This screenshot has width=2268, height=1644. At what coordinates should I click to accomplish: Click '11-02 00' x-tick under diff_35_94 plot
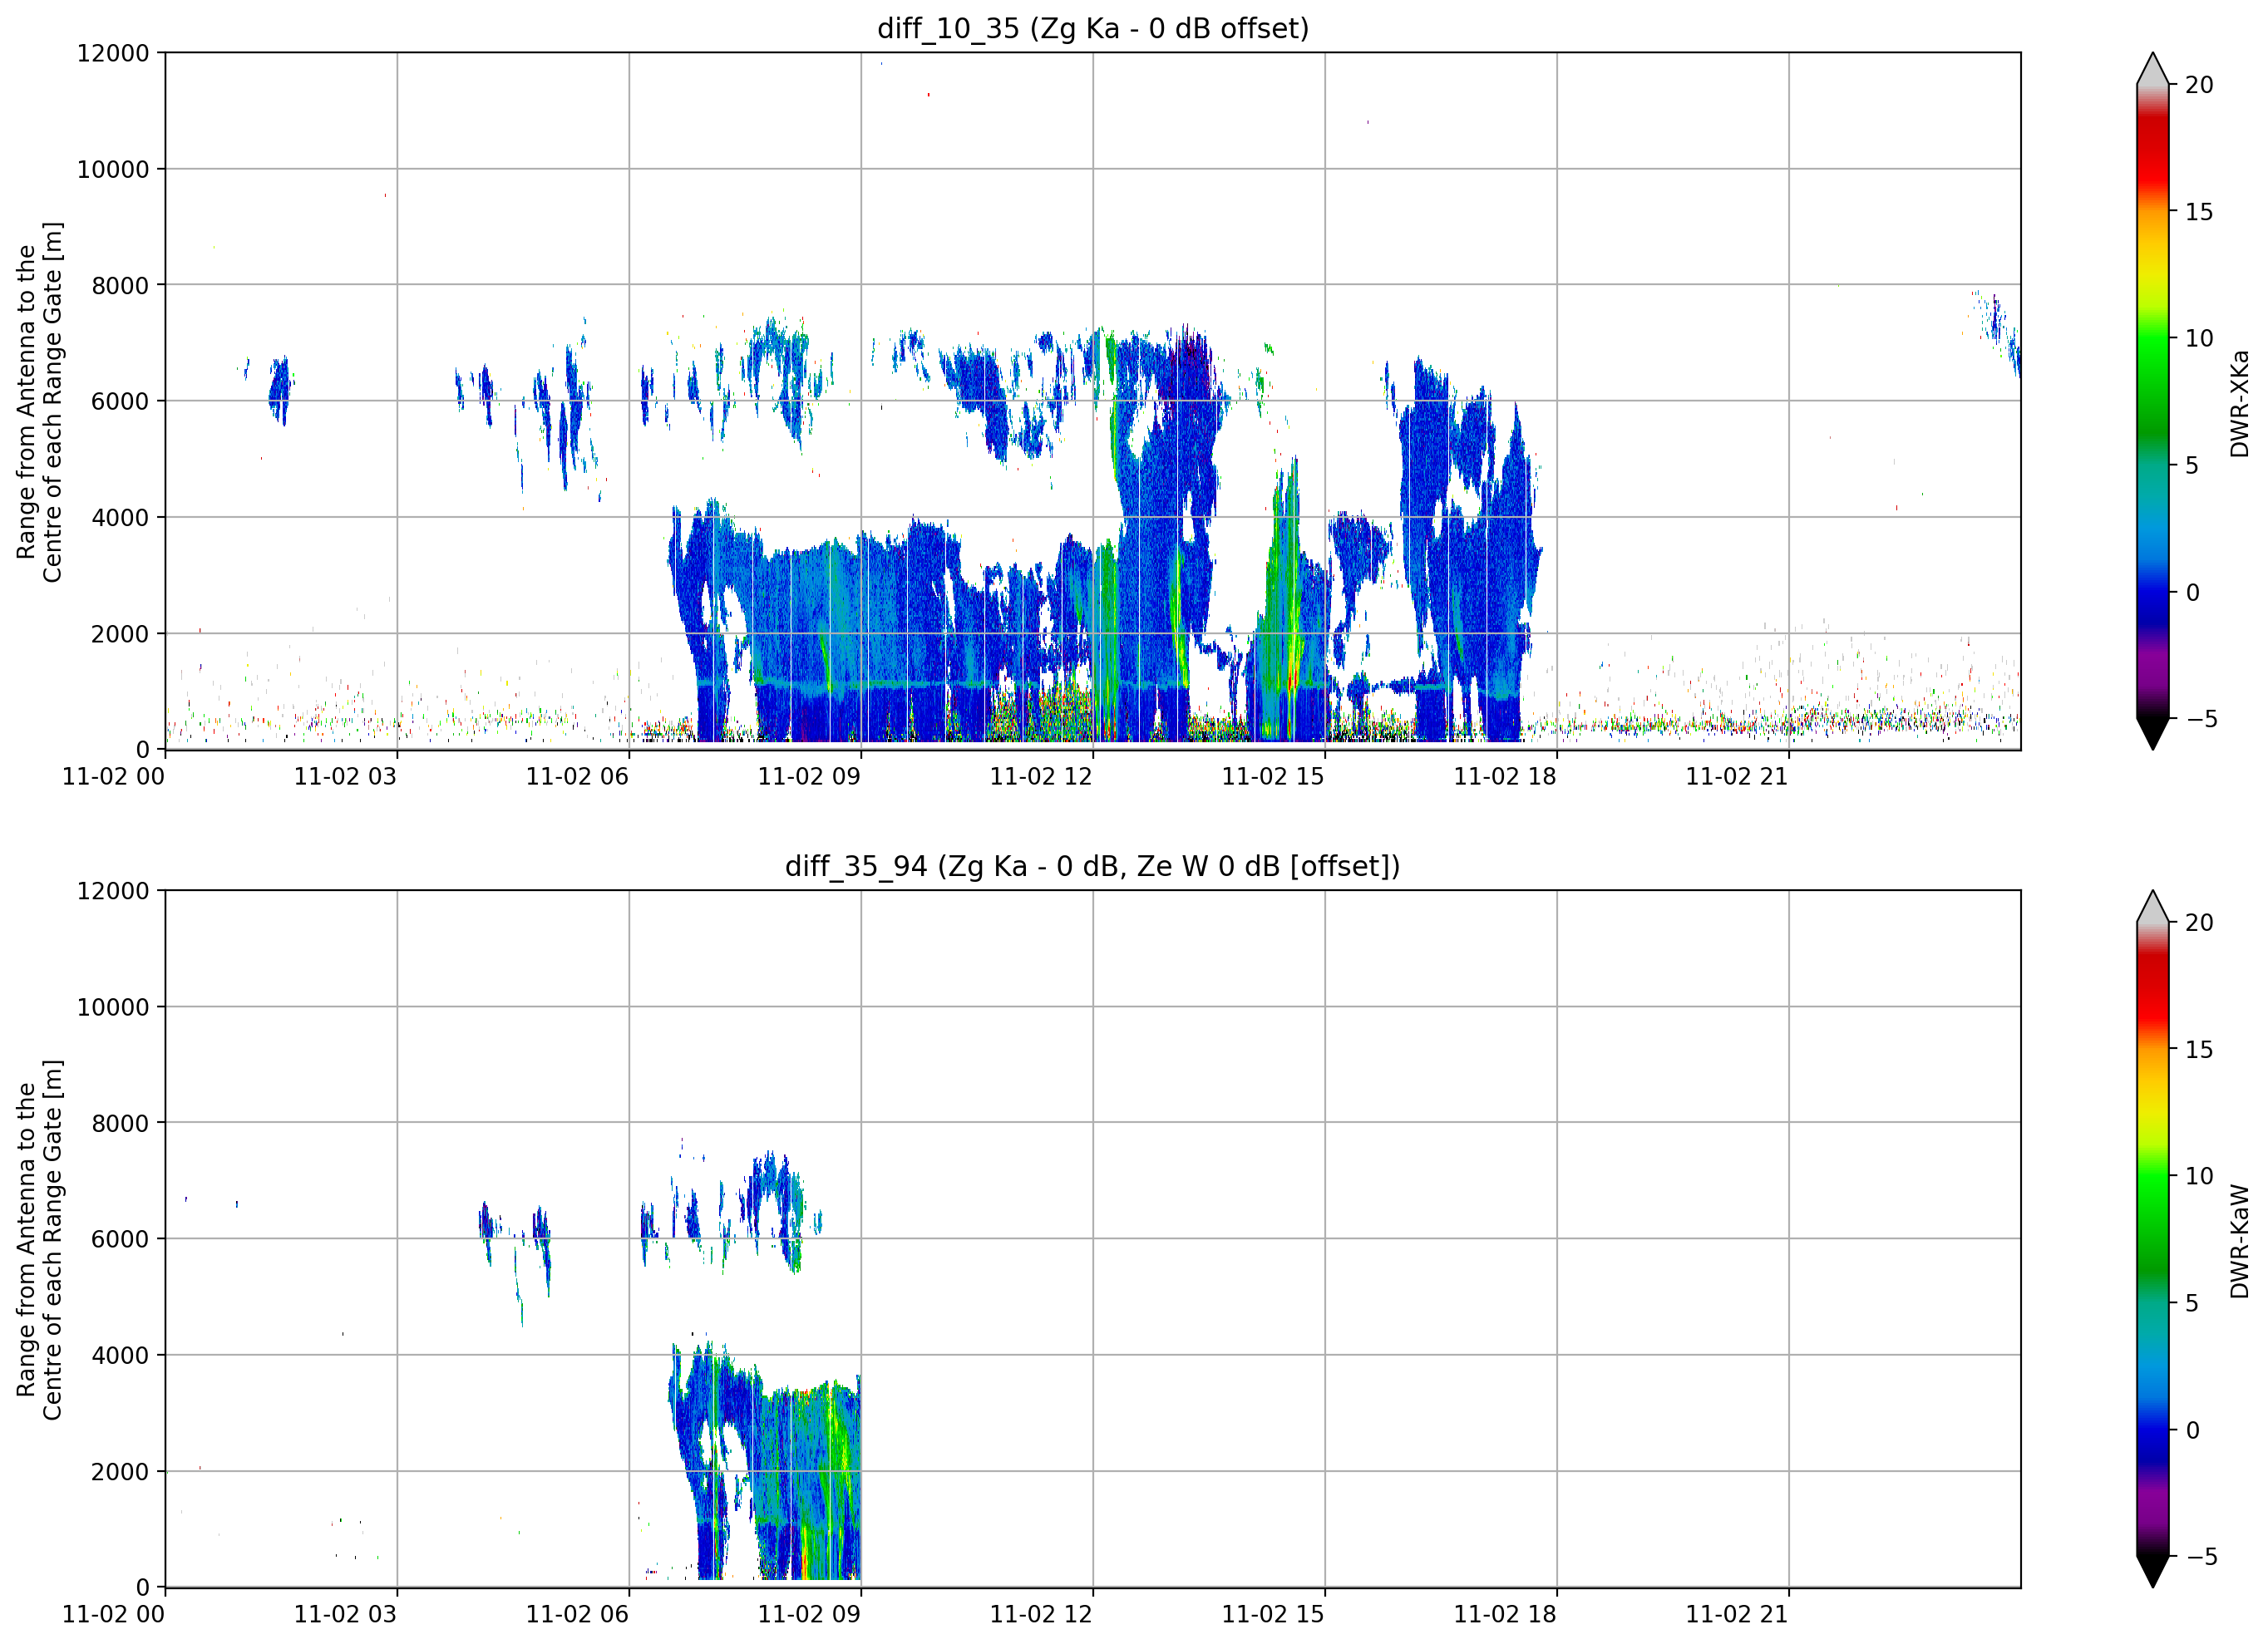[113, 1615]
